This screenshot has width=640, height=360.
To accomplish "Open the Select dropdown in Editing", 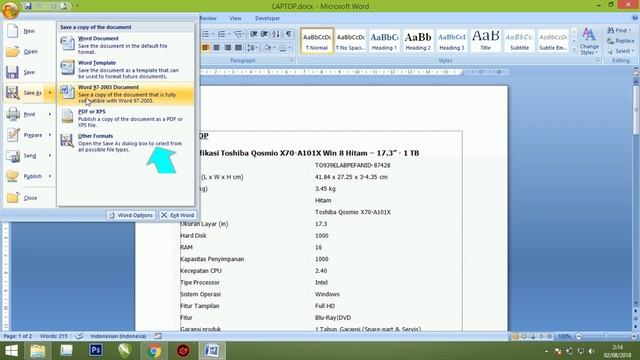I will (620, 51).
